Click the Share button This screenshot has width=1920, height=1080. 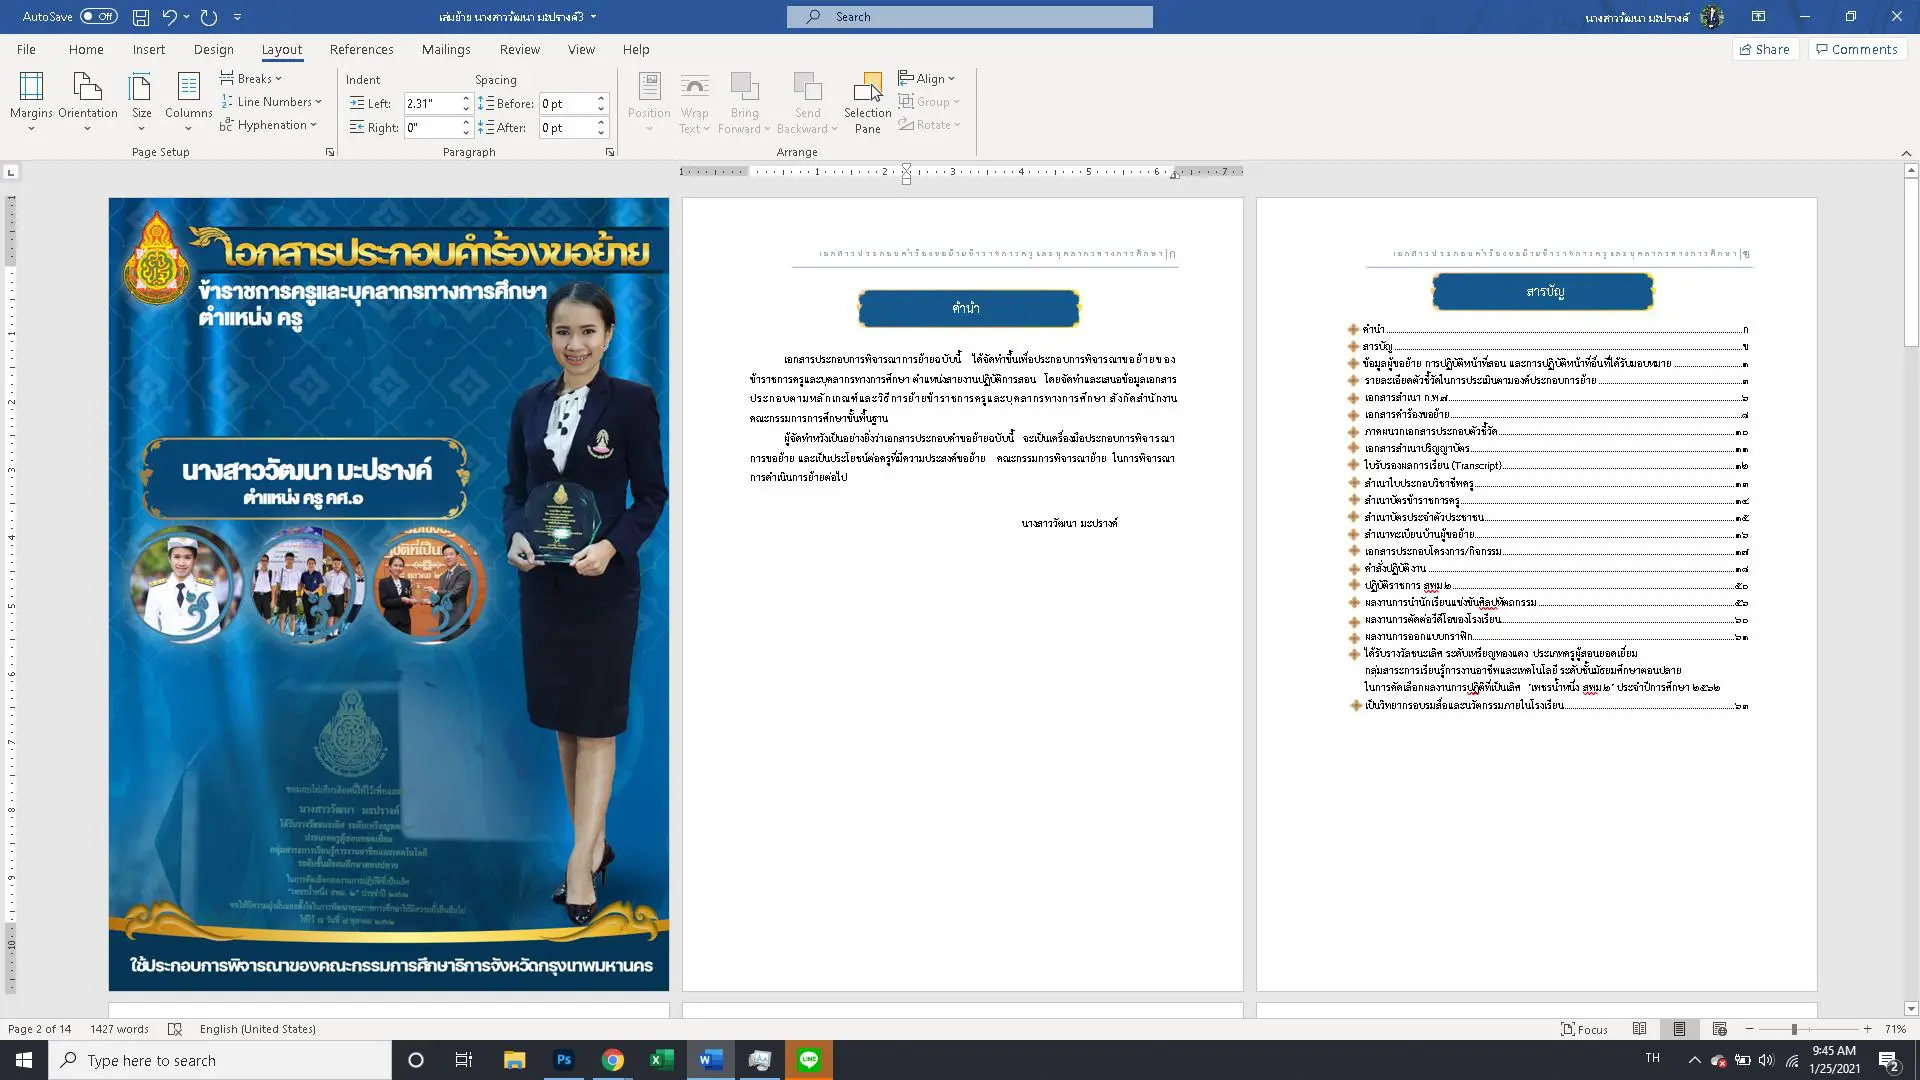(x=1764, y=49)
